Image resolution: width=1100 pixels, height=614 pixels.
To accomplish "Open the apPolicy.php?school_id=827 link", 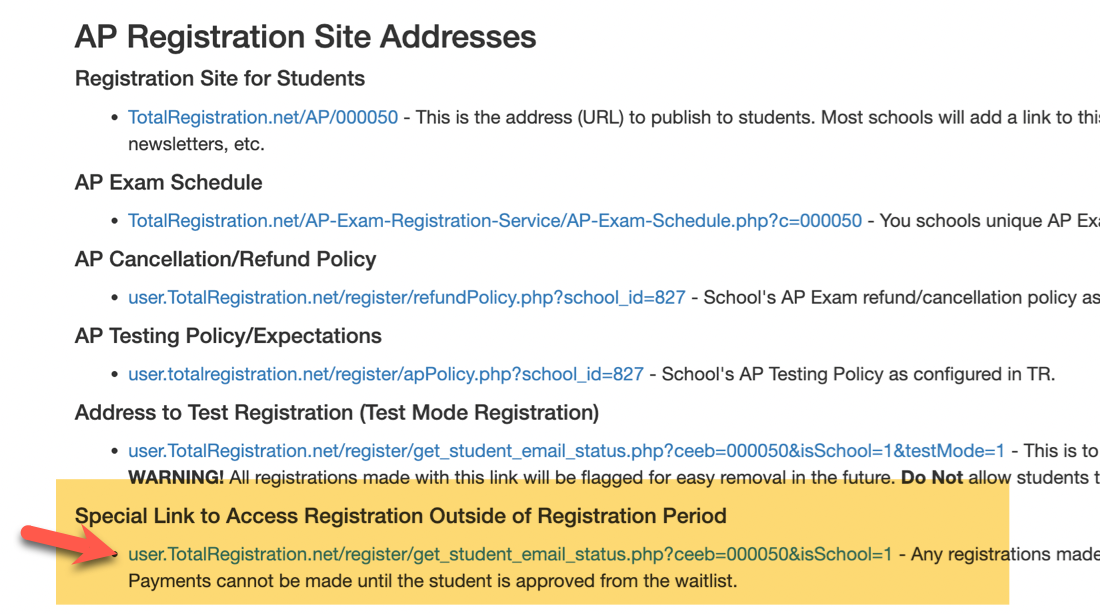I will click(386, 374).
